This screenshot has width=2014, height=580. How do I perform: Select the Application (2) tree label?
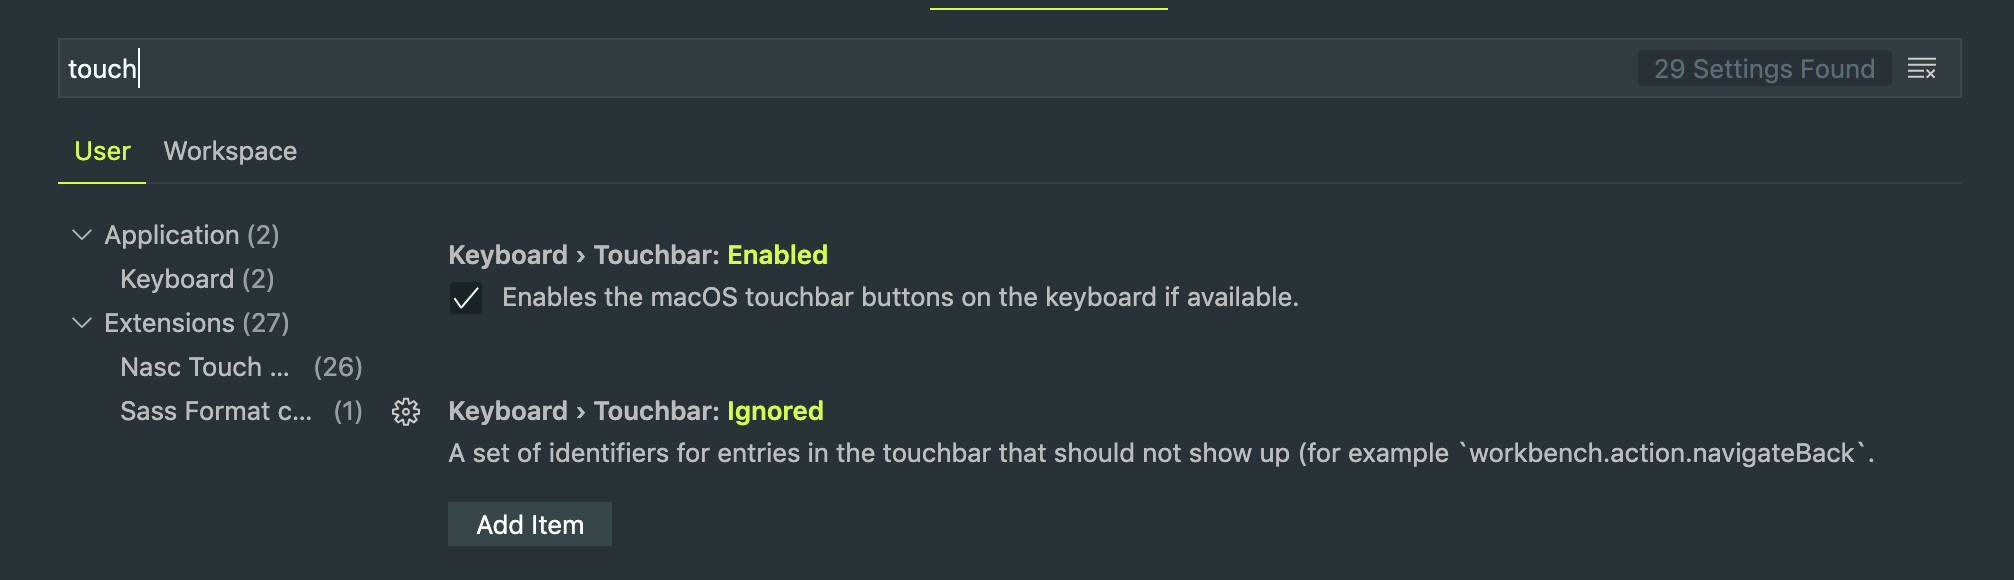click(192, 235)
